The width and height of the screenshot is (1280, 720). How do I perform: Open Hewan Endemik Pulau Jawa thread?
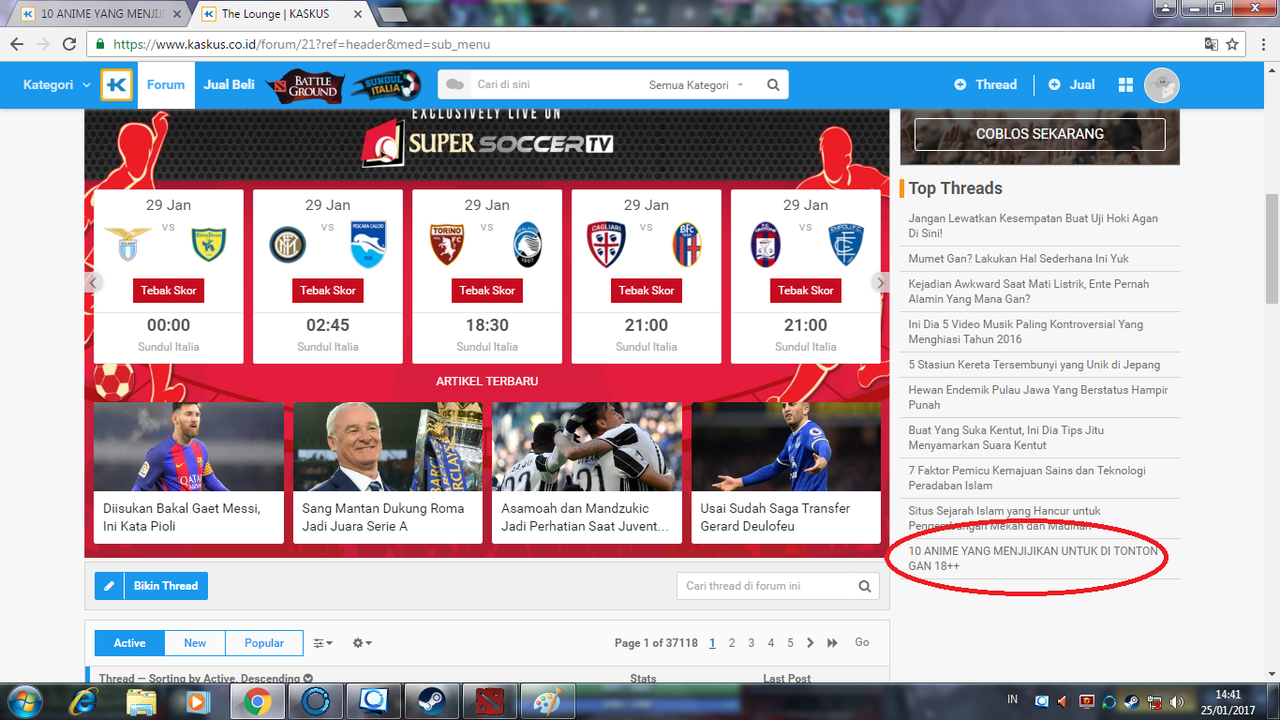[x=1038, y=397]
